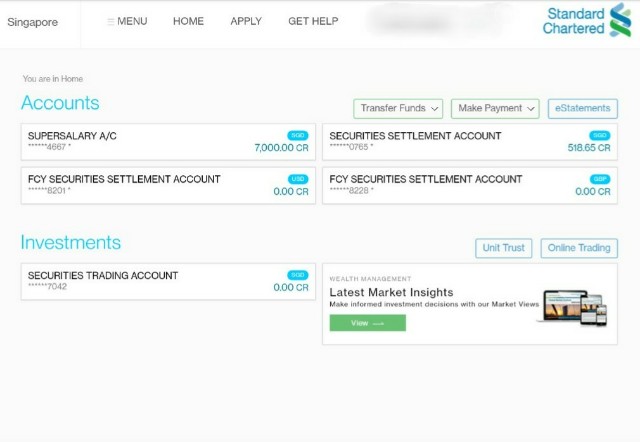
Task: Open FCY SECURITIES SETTLEMENT ACCOUNT ending 8201
Action: 168,186
